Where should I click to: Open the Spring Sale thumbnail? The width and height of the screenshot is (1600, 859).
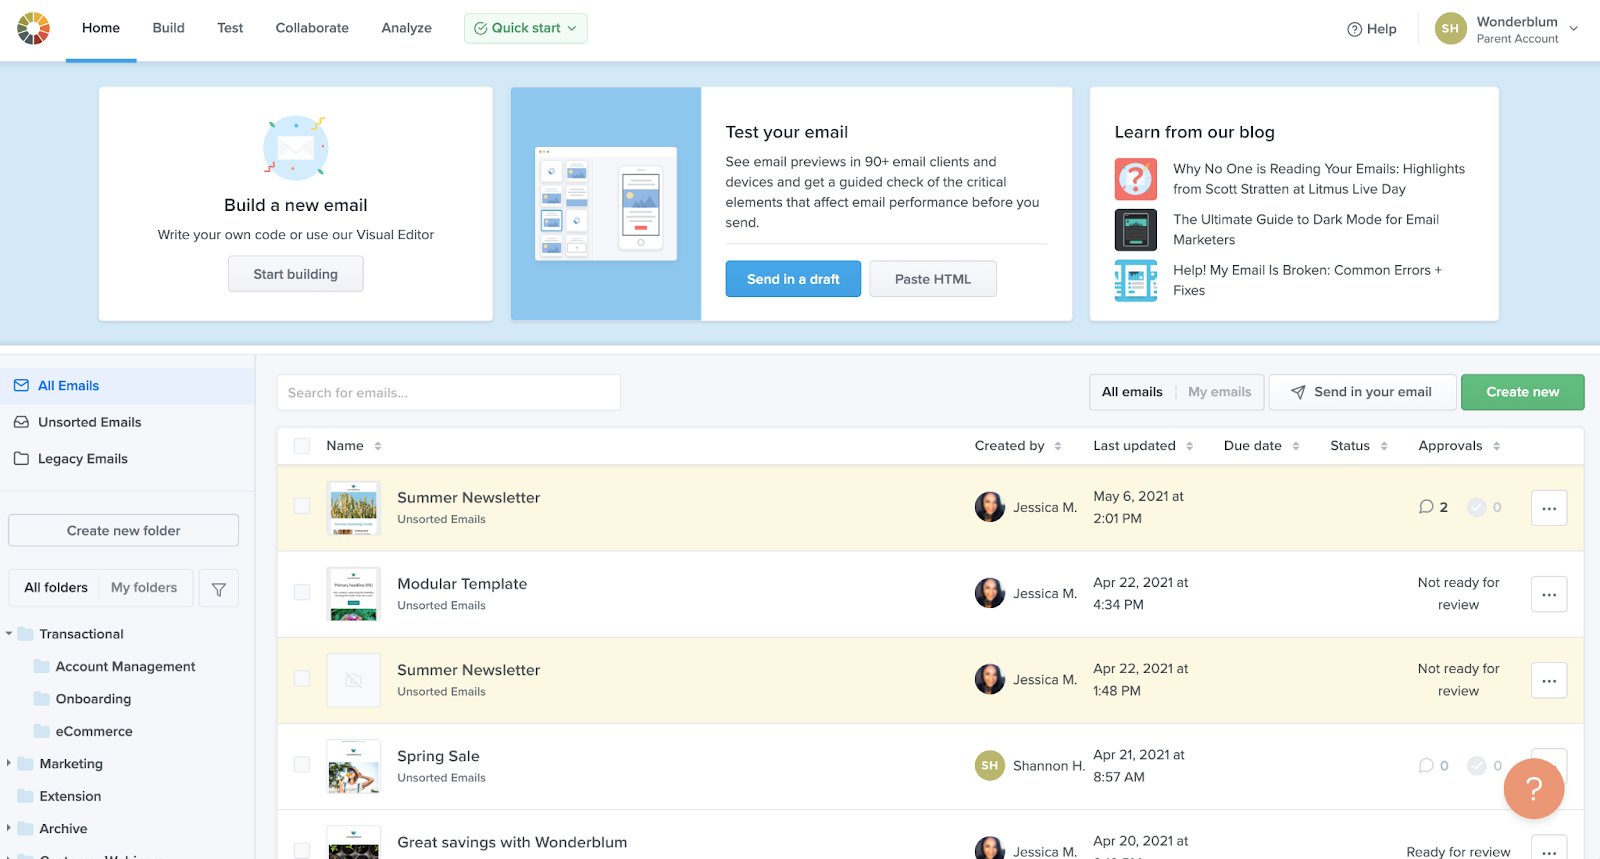pyautogui.click(x=354, y=766)
